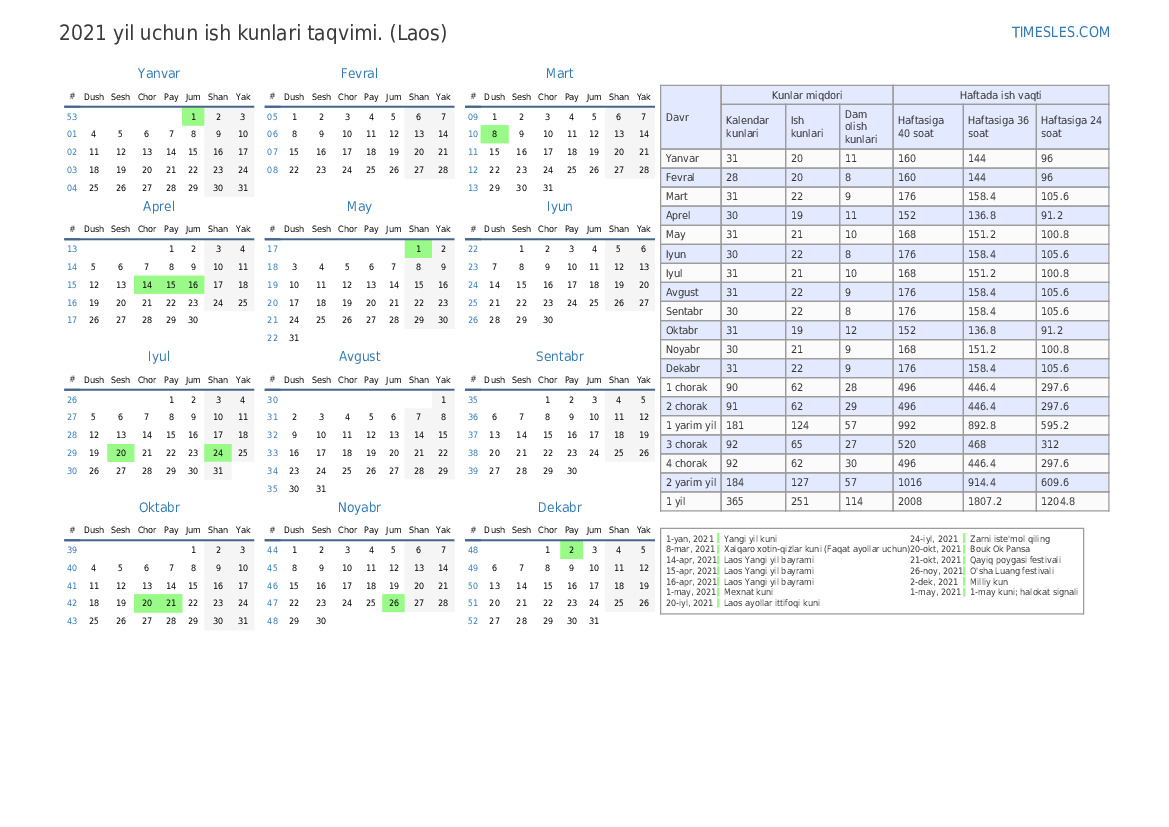Select the 1 yil row label
This screenshot has height=827, width=1169.
coord(676,501)
